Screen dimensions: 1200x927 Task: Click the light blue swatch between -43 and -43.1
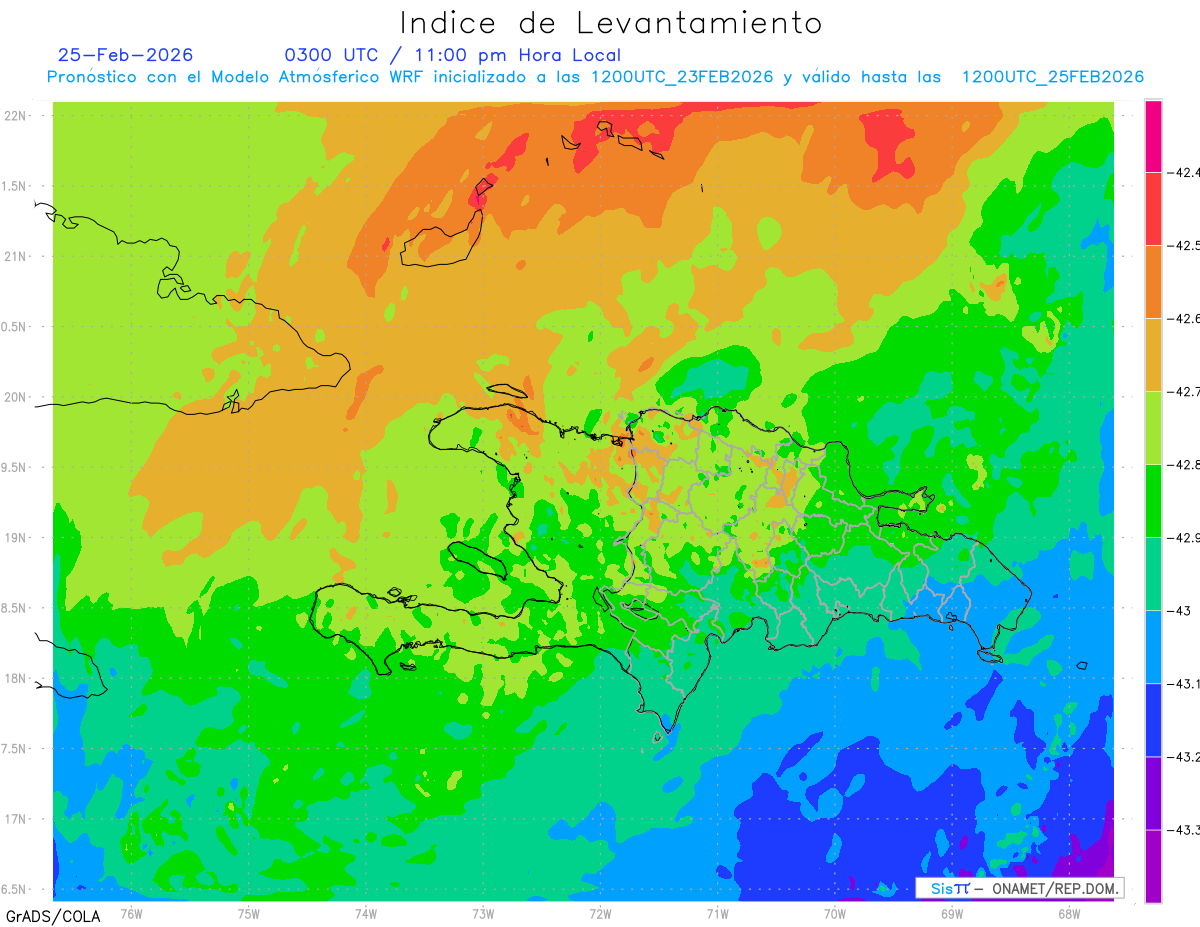(x=1153, y=646)
